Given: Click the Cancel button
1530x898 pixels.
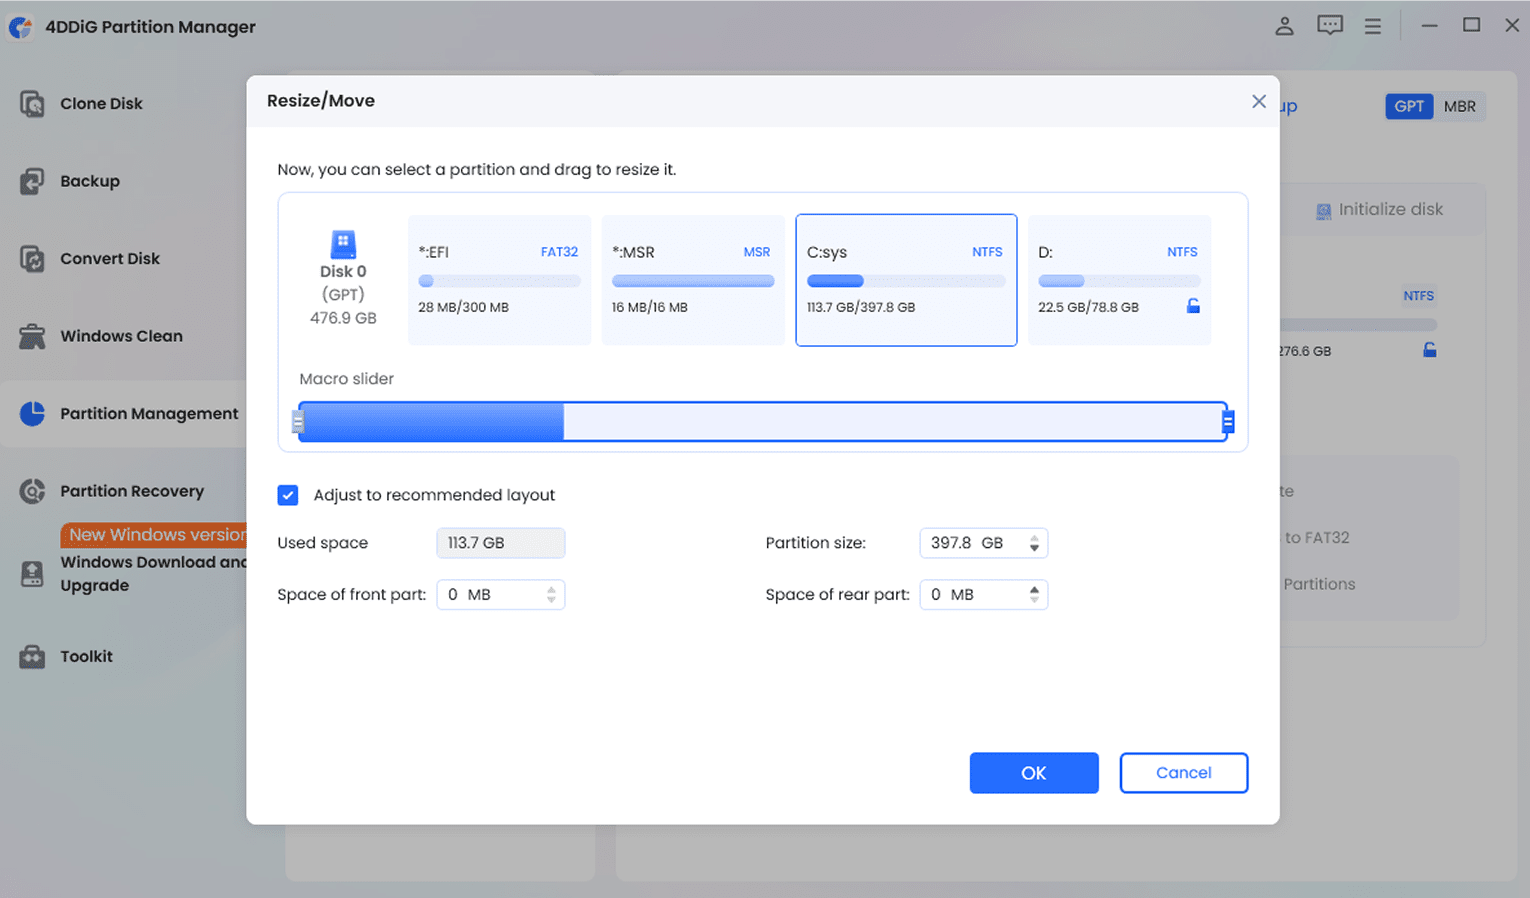Looking at the screenshot, I should [x=1184, y=773].
